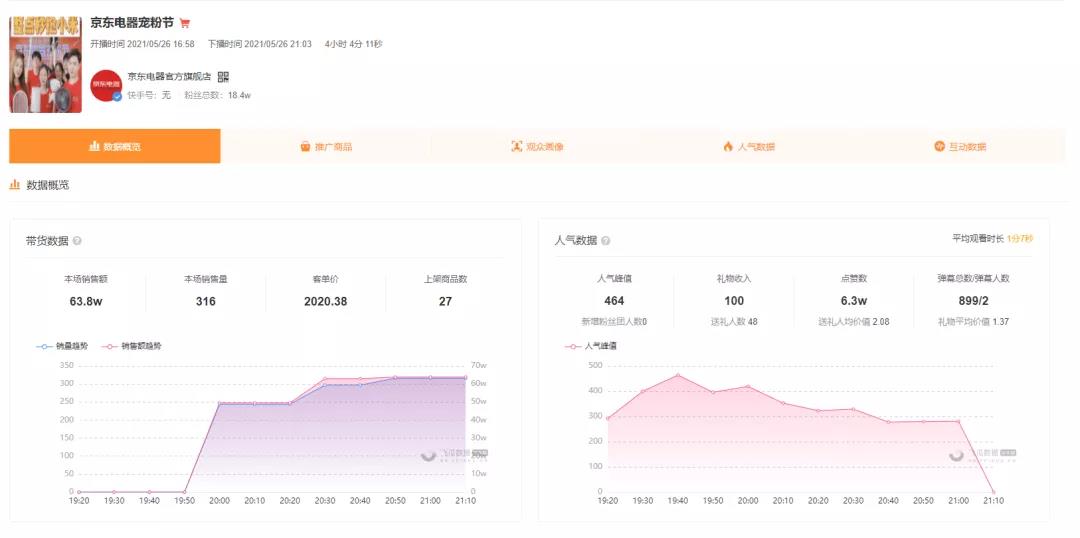Click the chat icon in 互动数据 tab
The width and height of the screenshot is (1080, 538).
(x=939, y=146)
